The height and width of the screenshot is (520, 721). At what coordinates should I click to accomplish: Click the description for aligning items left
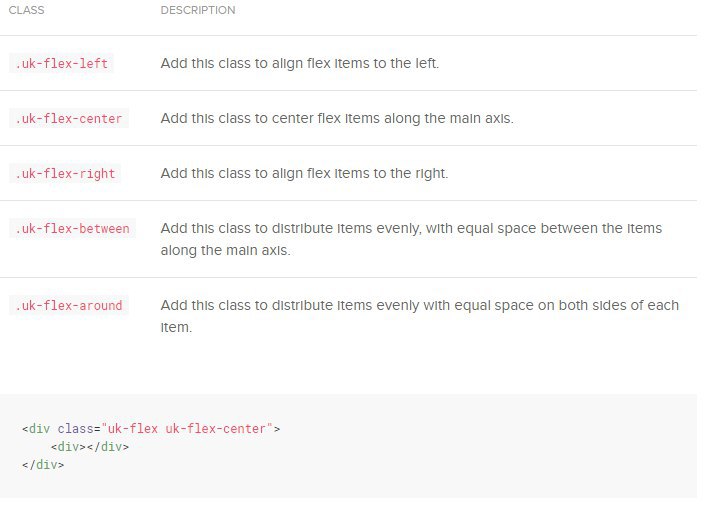pyautogui.click(x=300, y=63)
